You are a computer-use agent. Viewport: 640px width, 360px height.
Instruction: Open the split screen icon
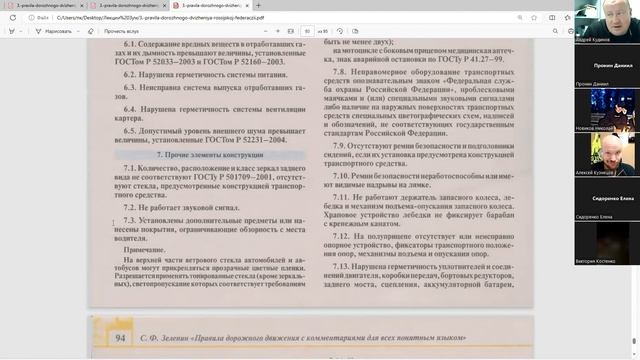pos(552,18)
